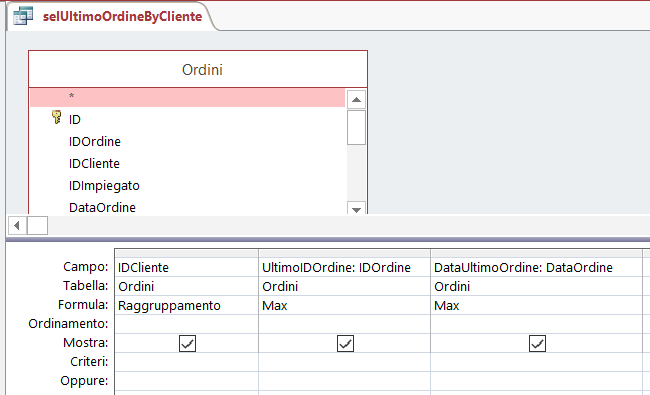The width and height of the screenshot is (650, 395).
Task: Open the Max formula cell for DataUltimoOrdine
Action: pyautogui.click(x=536, y=305)
